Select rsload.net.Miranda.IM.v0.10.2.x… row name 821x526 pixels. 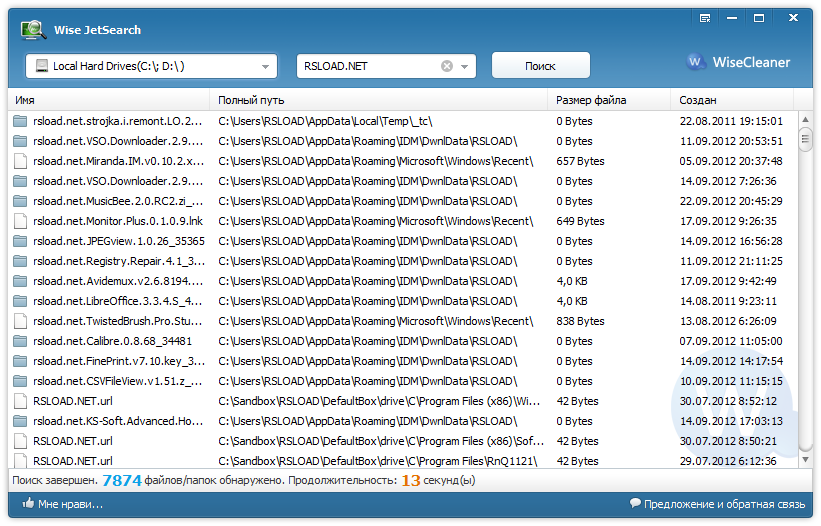pyautogui.click(x=118, y=161)
